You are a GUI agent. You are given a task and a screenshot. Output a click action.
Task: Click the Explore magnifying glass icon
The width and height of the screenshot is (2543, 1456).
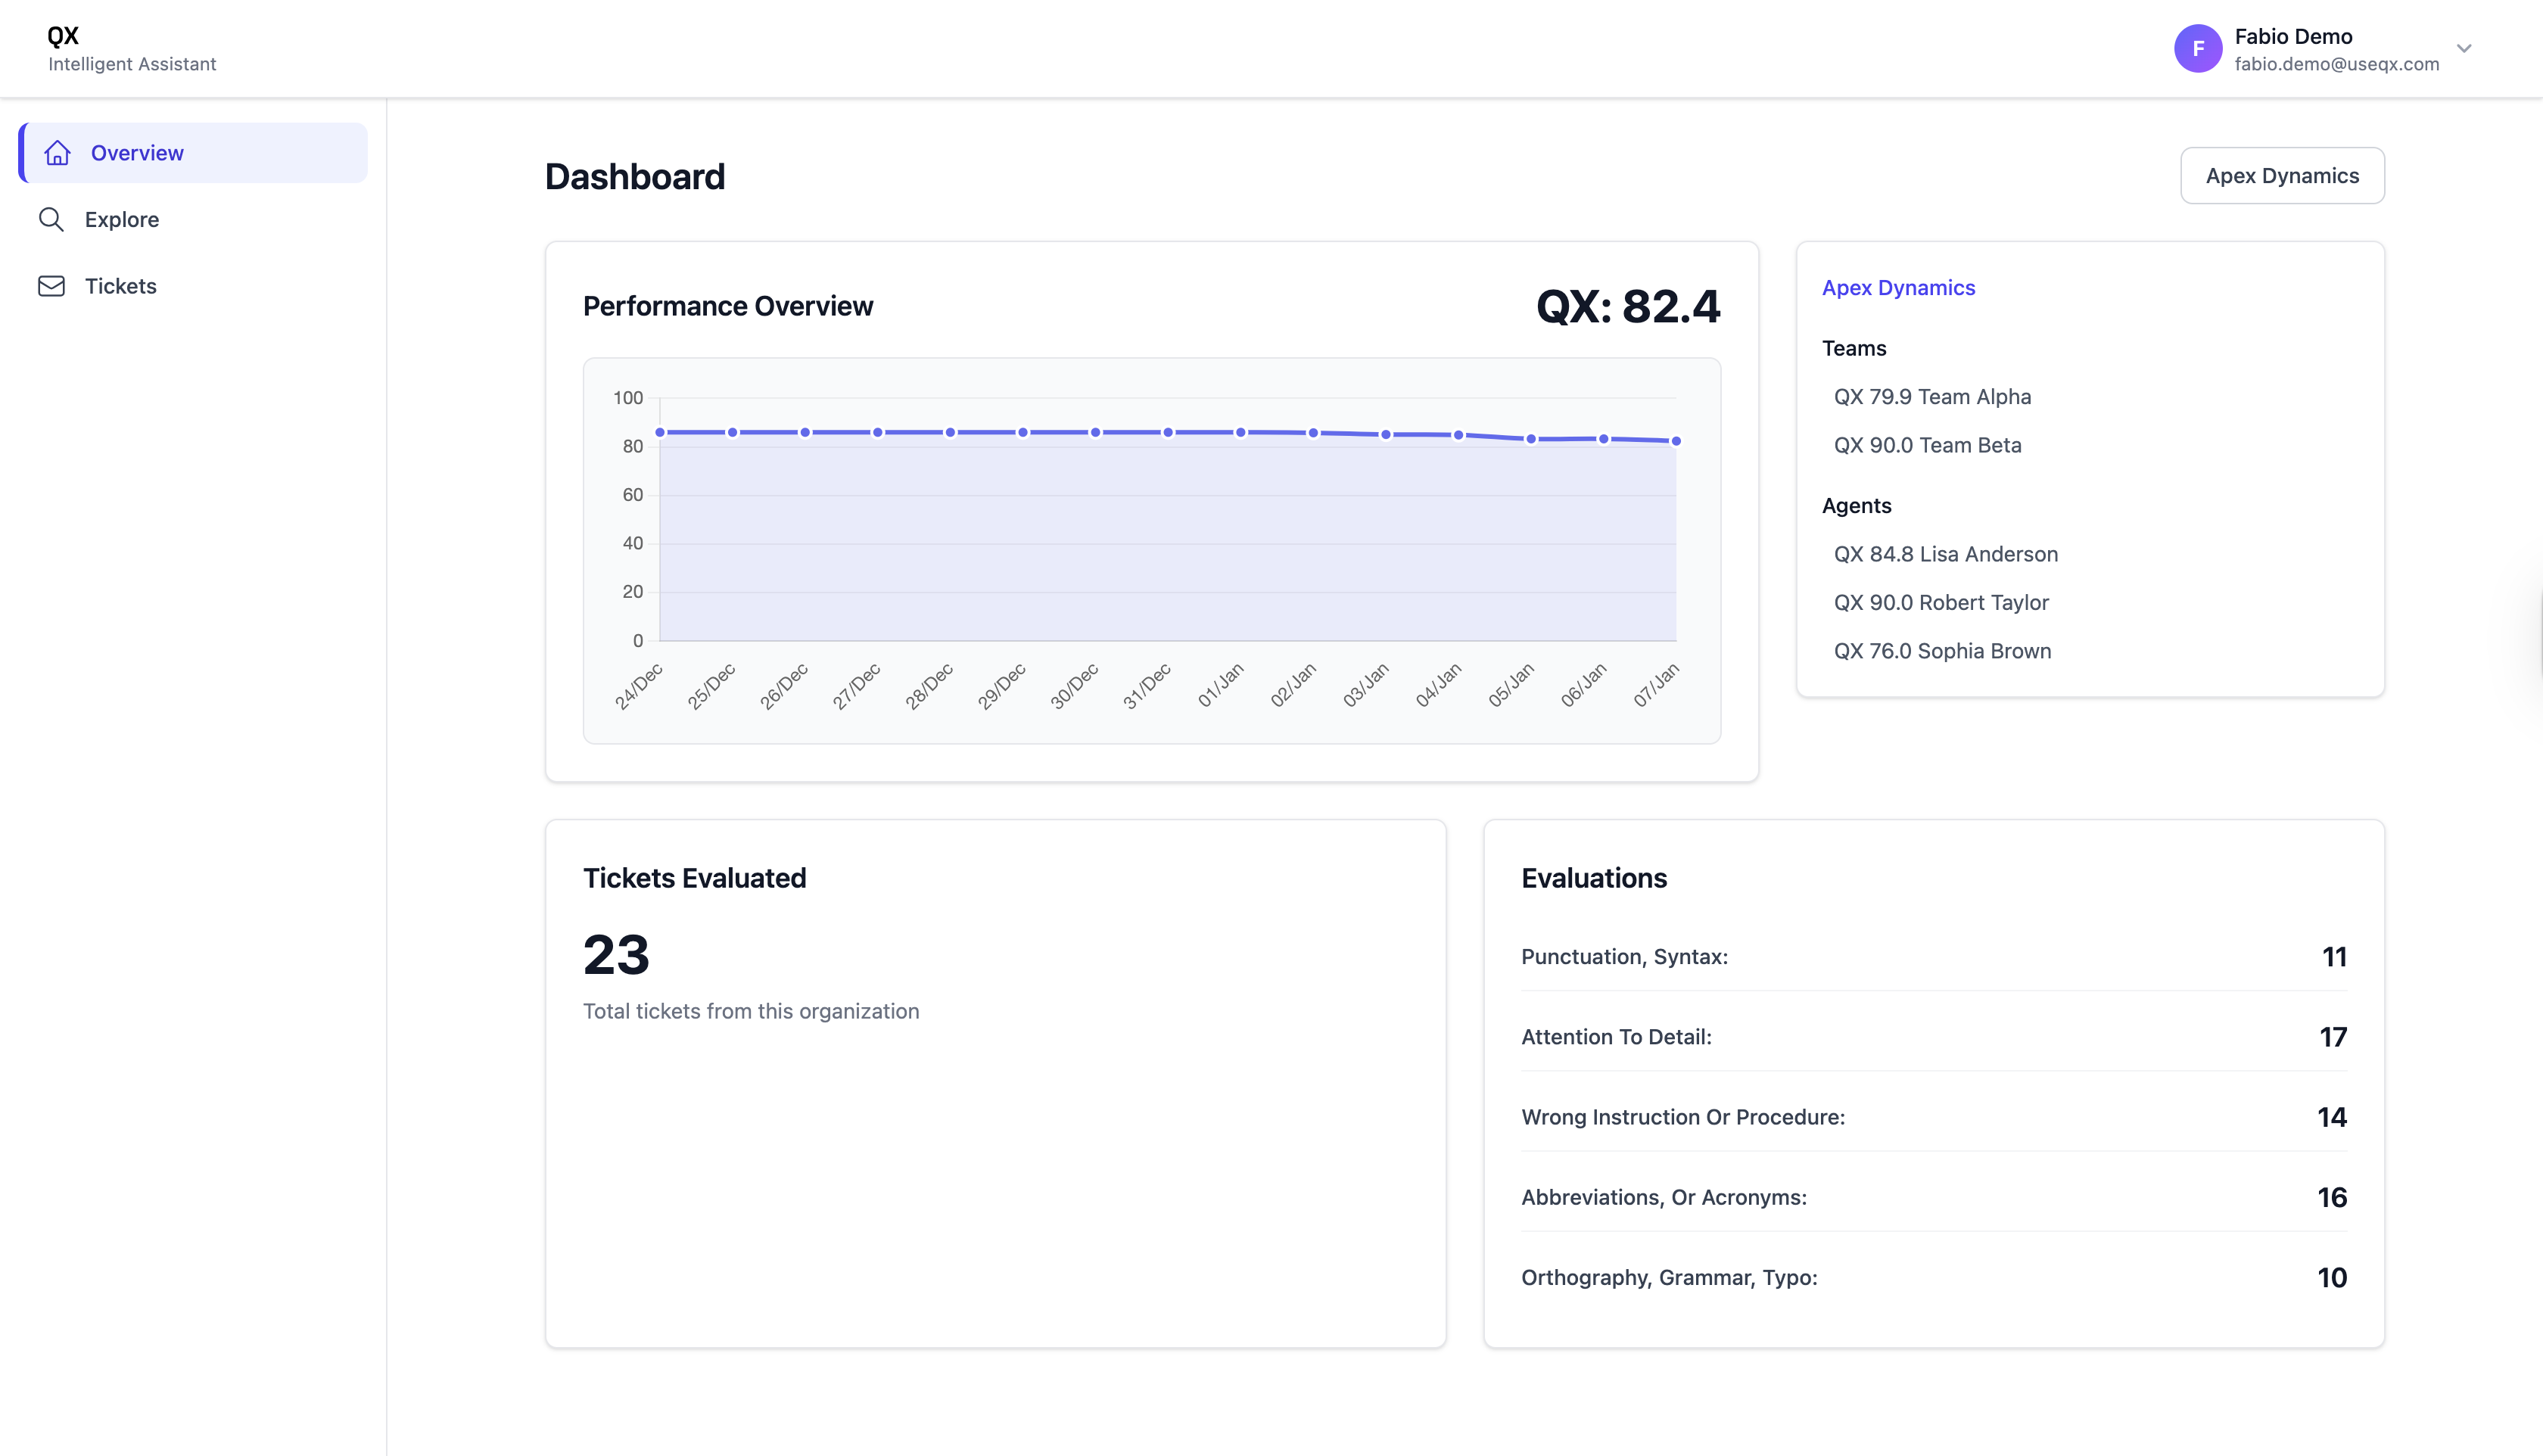click(51, 219)
